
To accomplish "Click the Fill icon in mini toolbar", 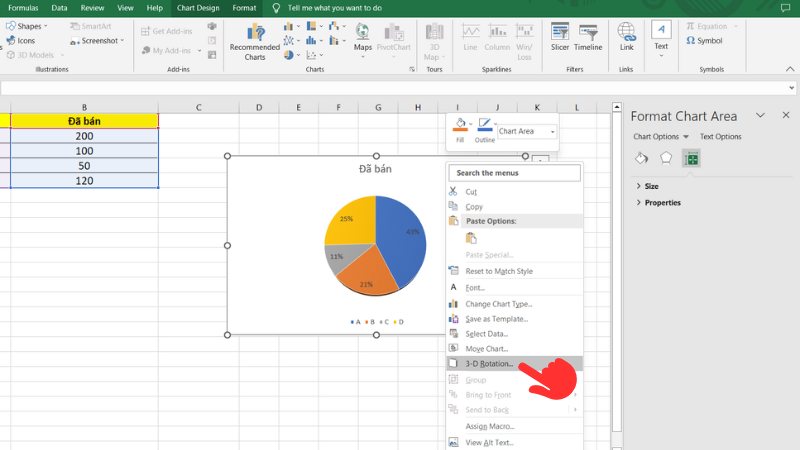I will click(459, 126).
